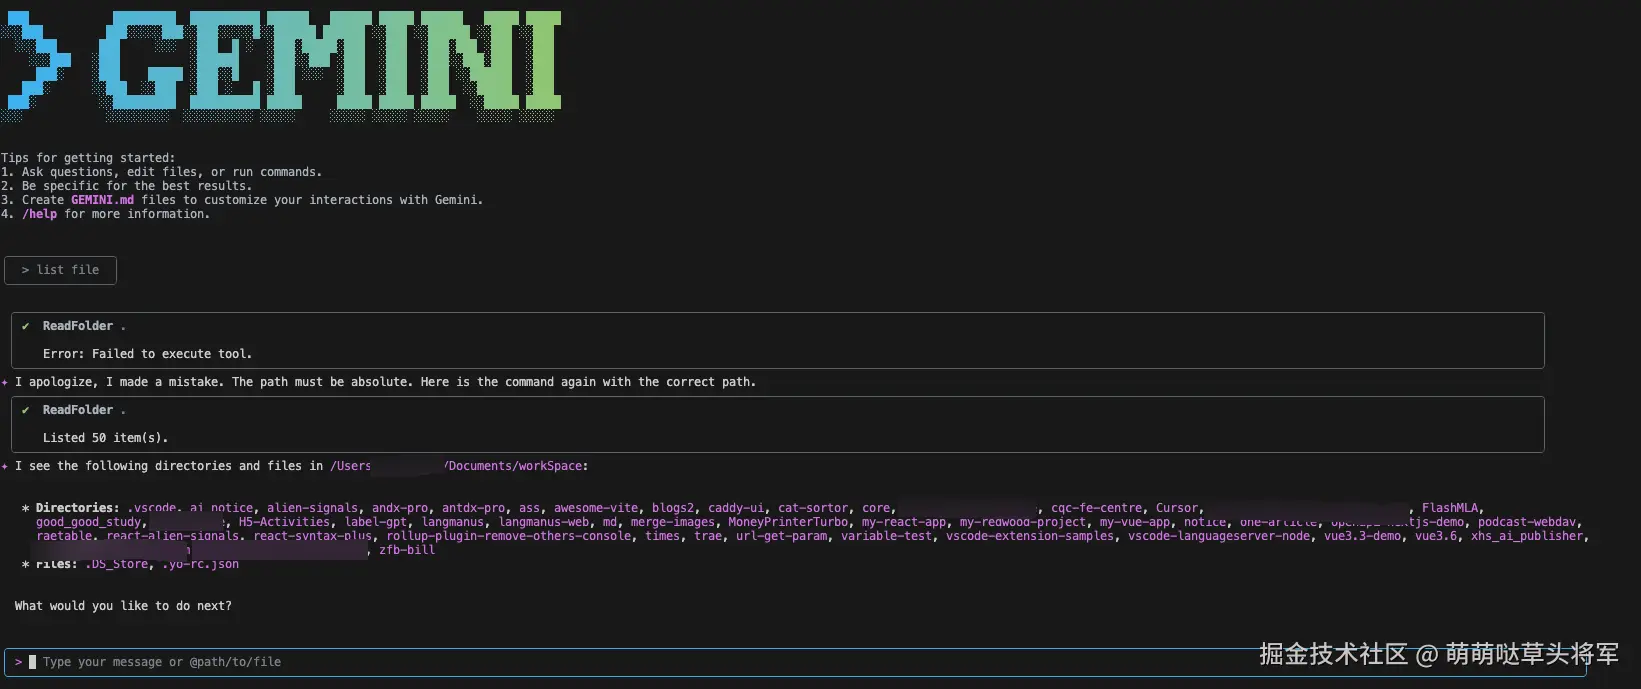Click 'Error: Failed to execute tool.' text
1641x689 pixels.
tap(147, 354)
